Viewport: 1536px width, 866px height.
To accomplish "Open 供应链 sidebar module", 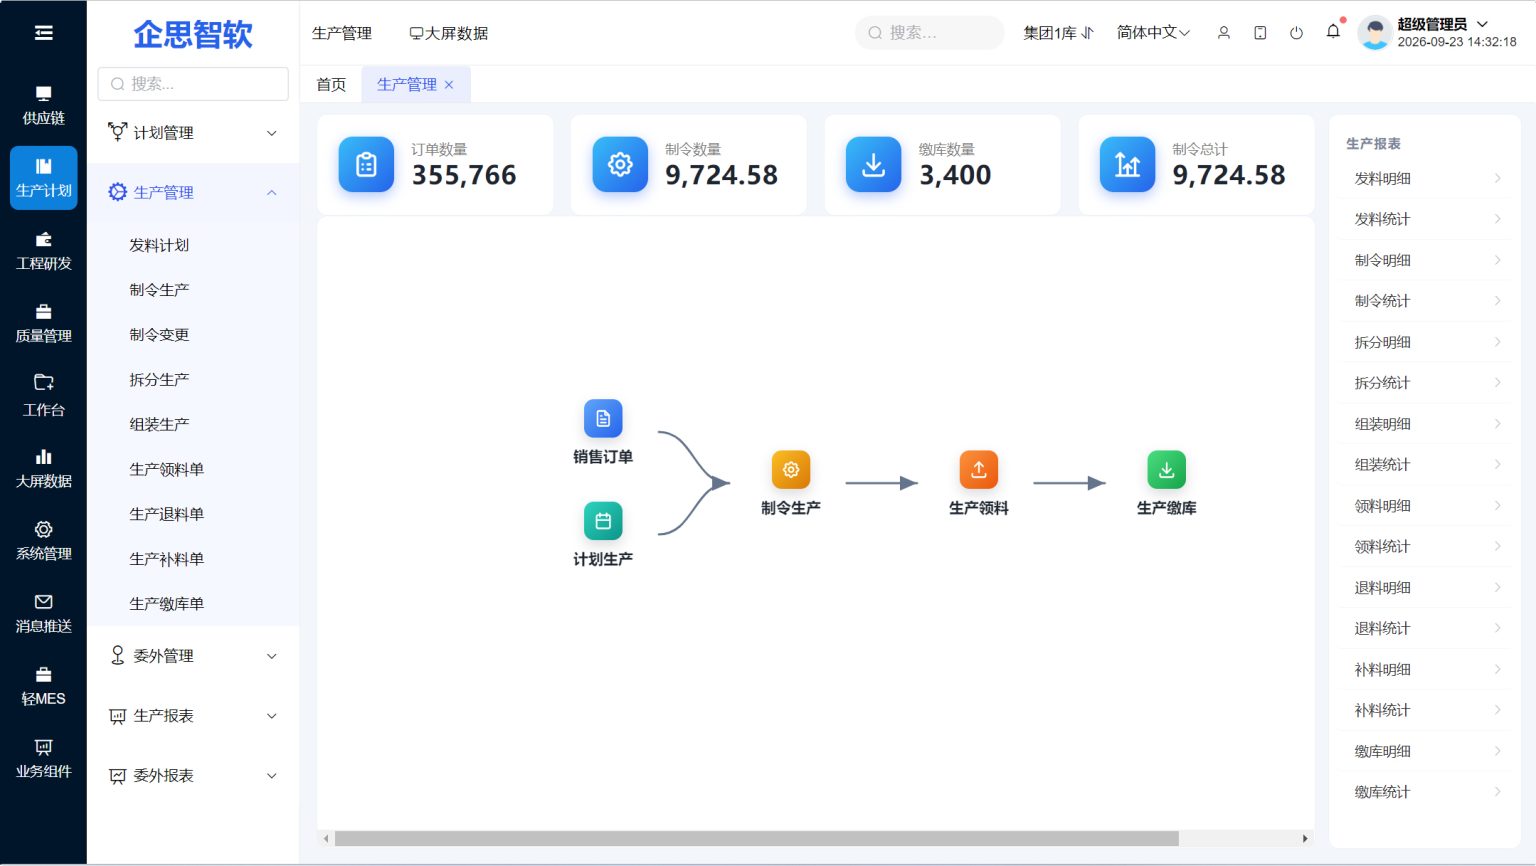I will [x=43, y=106].
